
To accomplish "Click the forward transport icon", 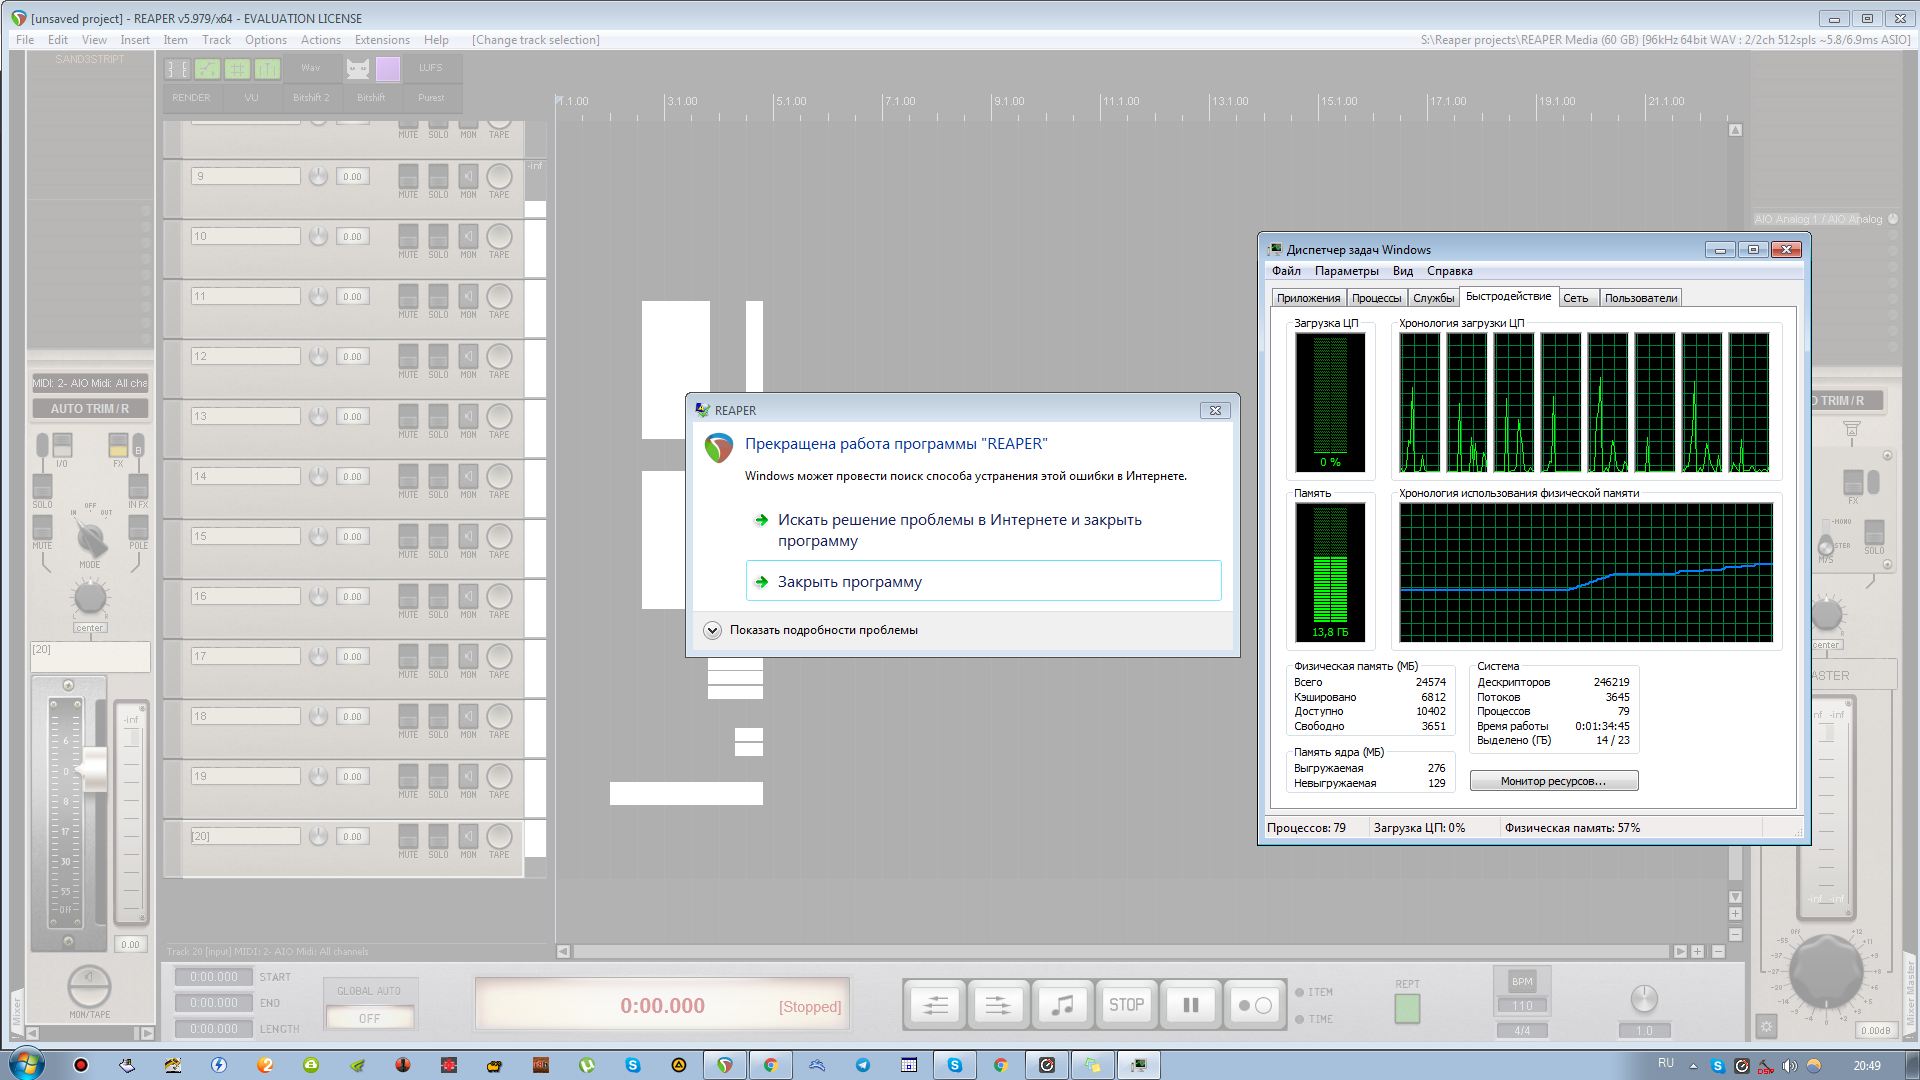I will point(998,1005).
